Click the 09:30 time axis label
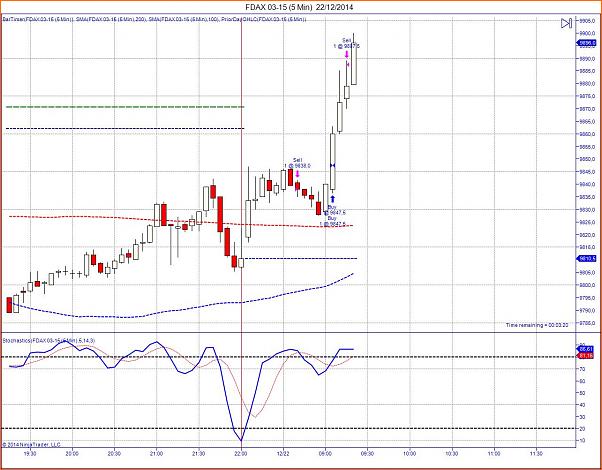The height and width of the screenshot is (470, 602). tap(367, 453)
